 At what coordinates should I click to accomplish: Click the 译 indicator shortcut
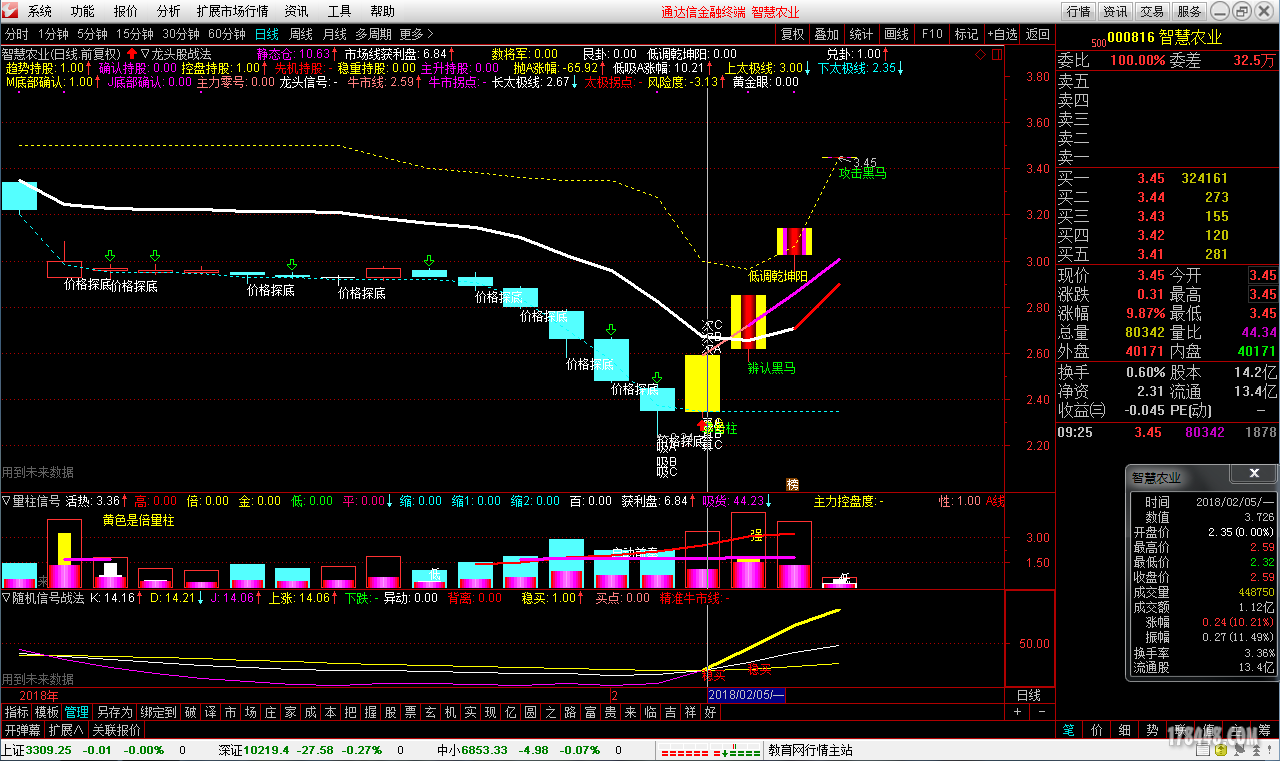(210, 712)
